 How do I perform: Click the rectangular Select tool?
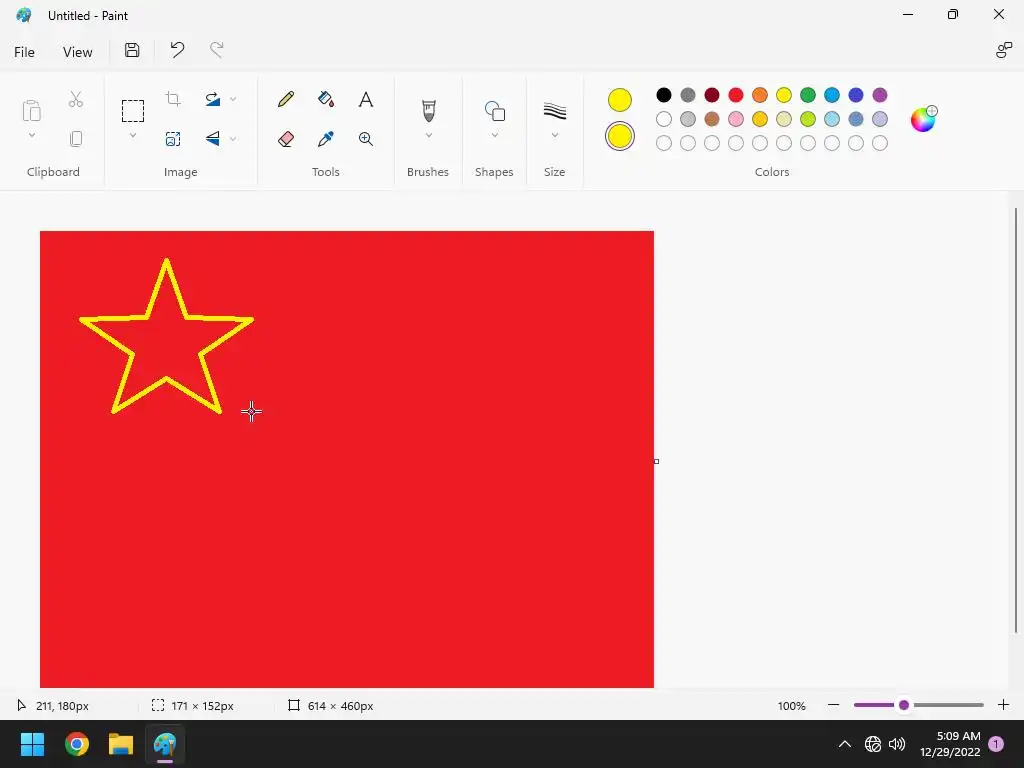click(x=133, y=111)
